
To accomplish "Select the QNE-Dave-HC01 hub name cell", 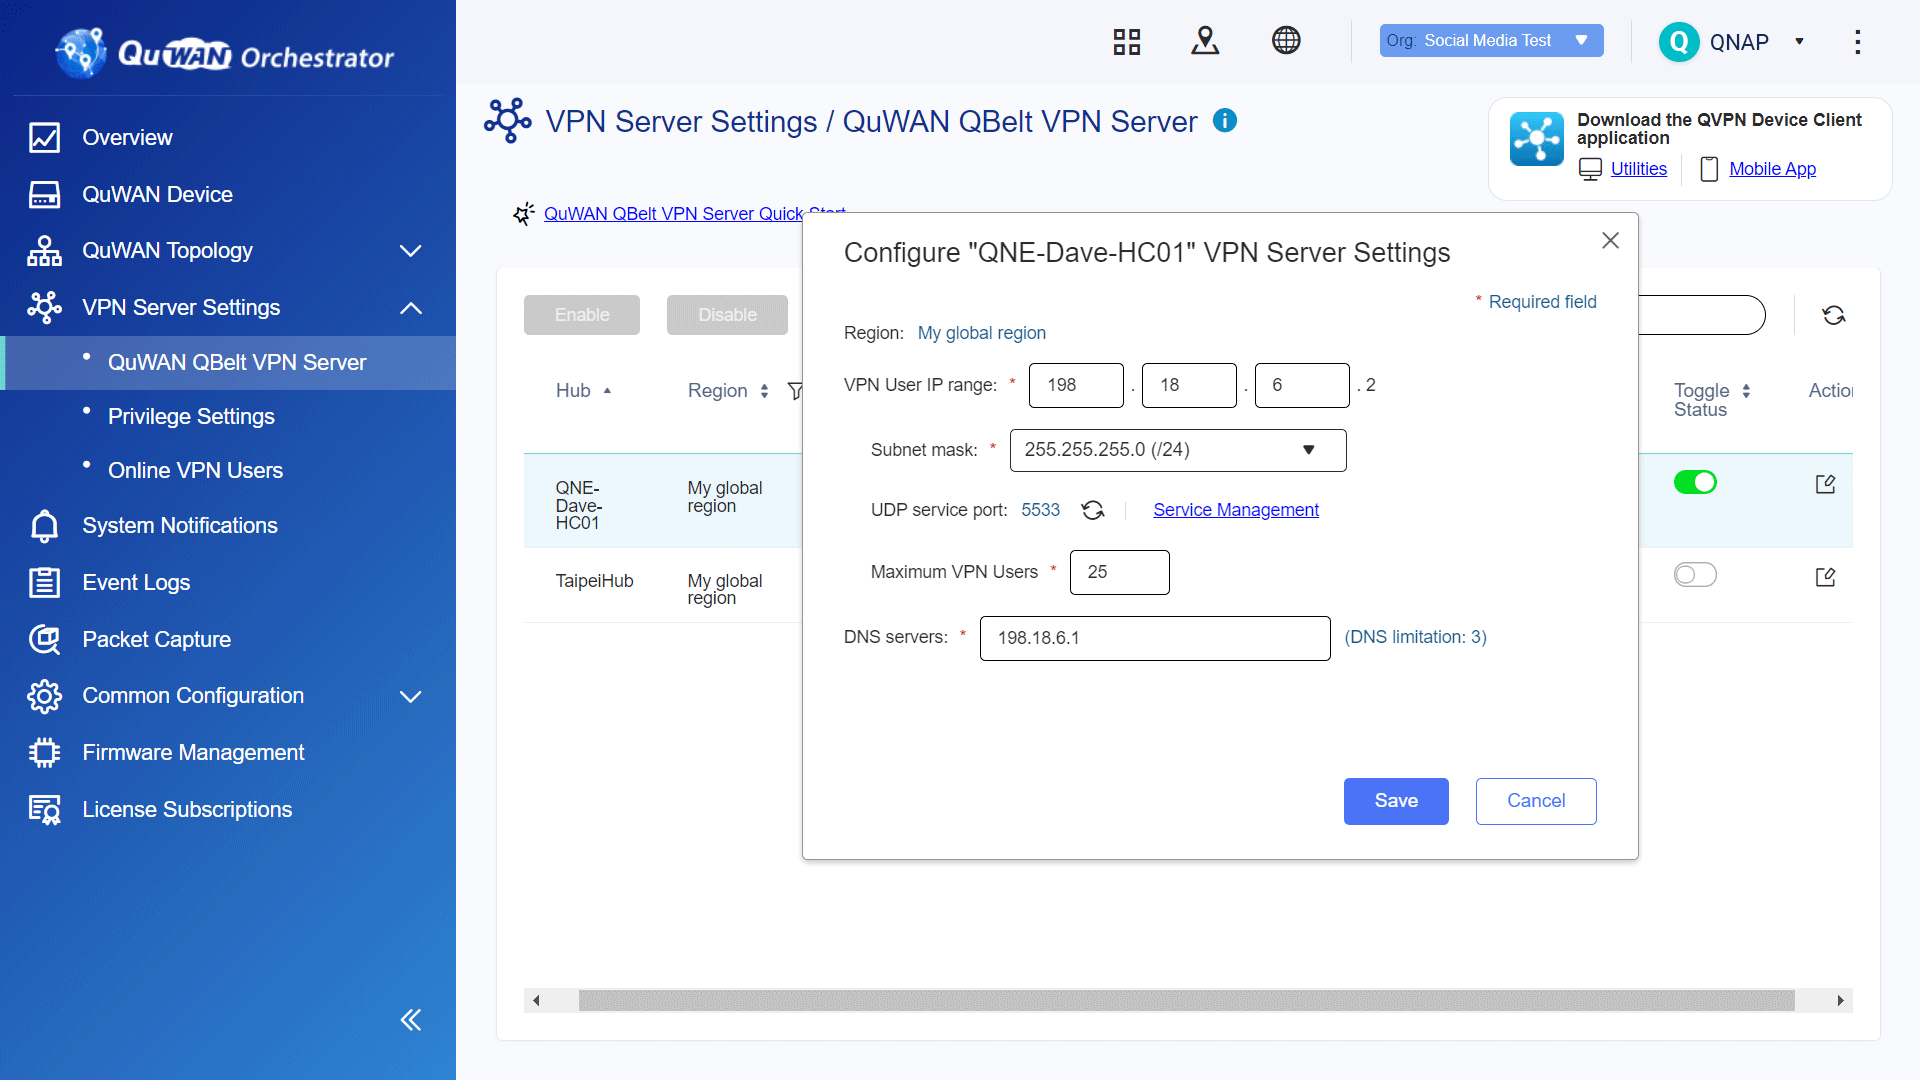I will [580, 505].
